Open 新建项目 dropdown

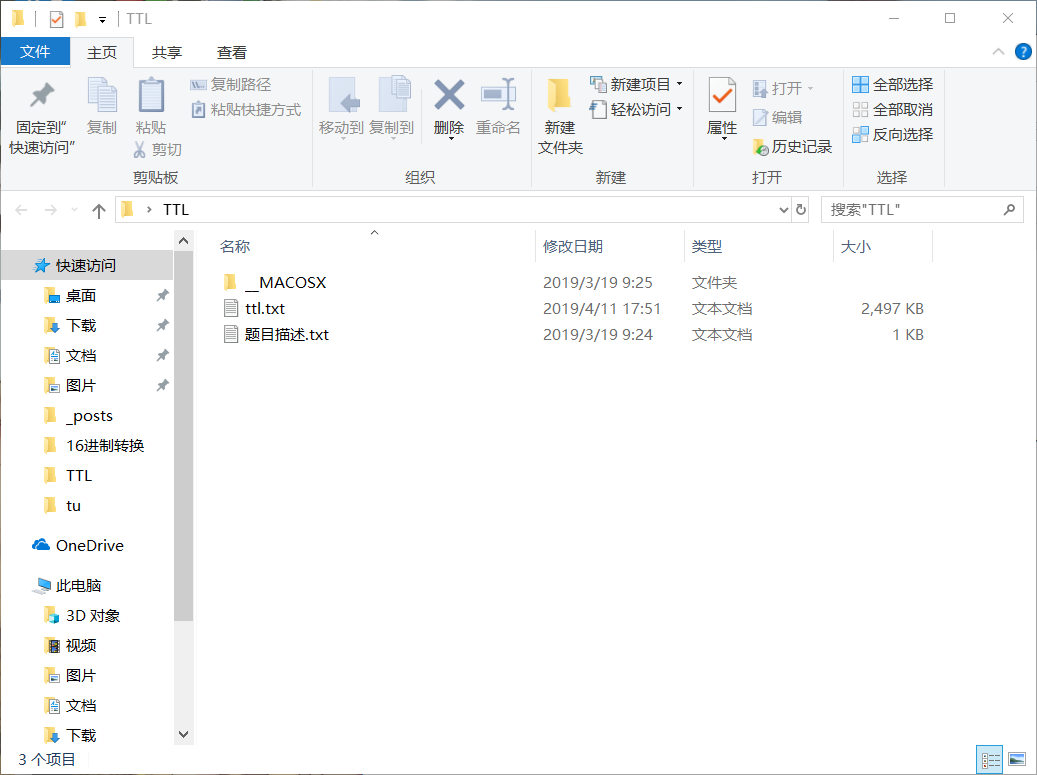636,85
